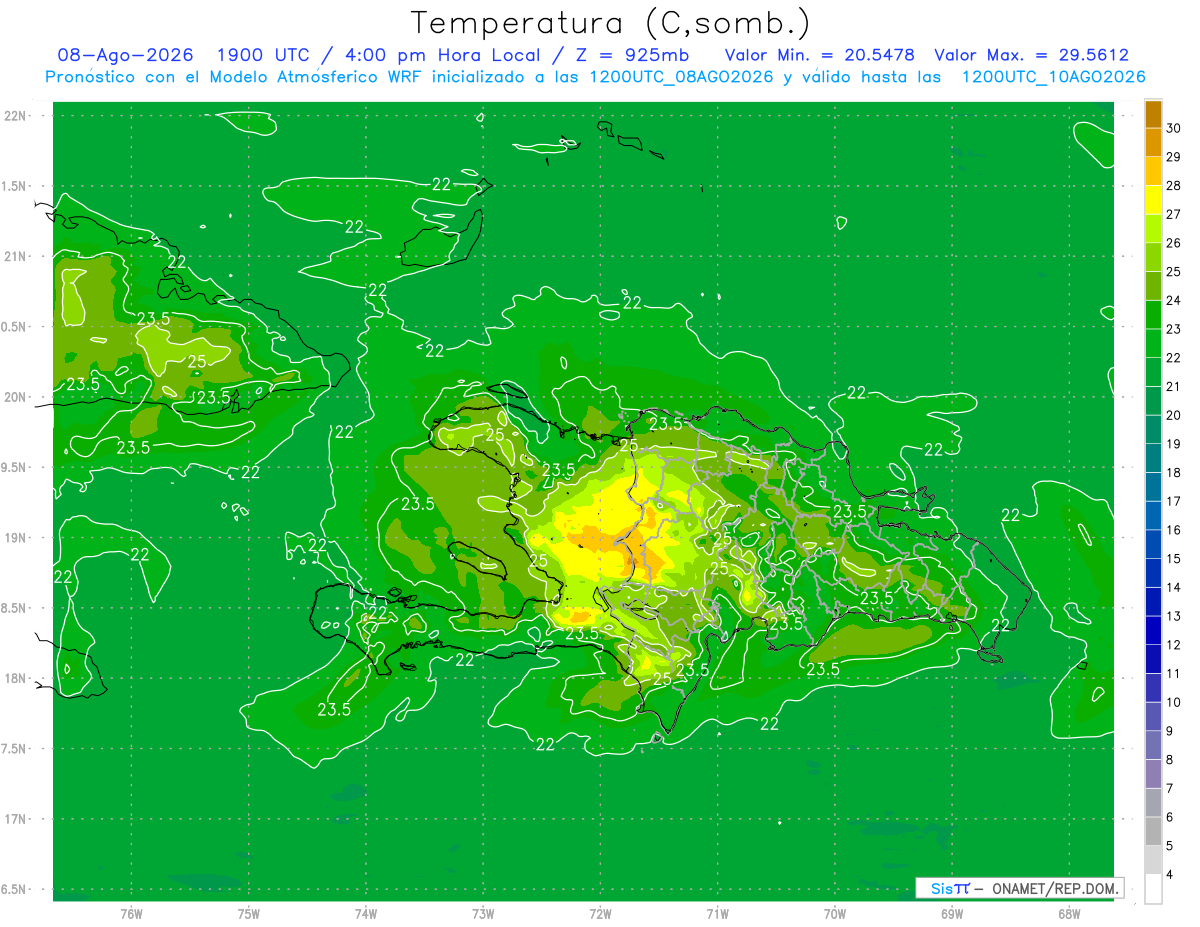Pick the dark blue swatch between legend 12 and 13
The height and width of the screenshot is (927, 1200).
(x=1154, y=630)
